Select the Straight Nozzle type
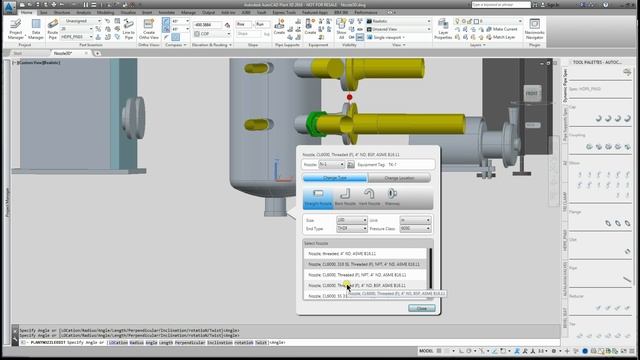 pyautogui.click(x=318, y=198)
